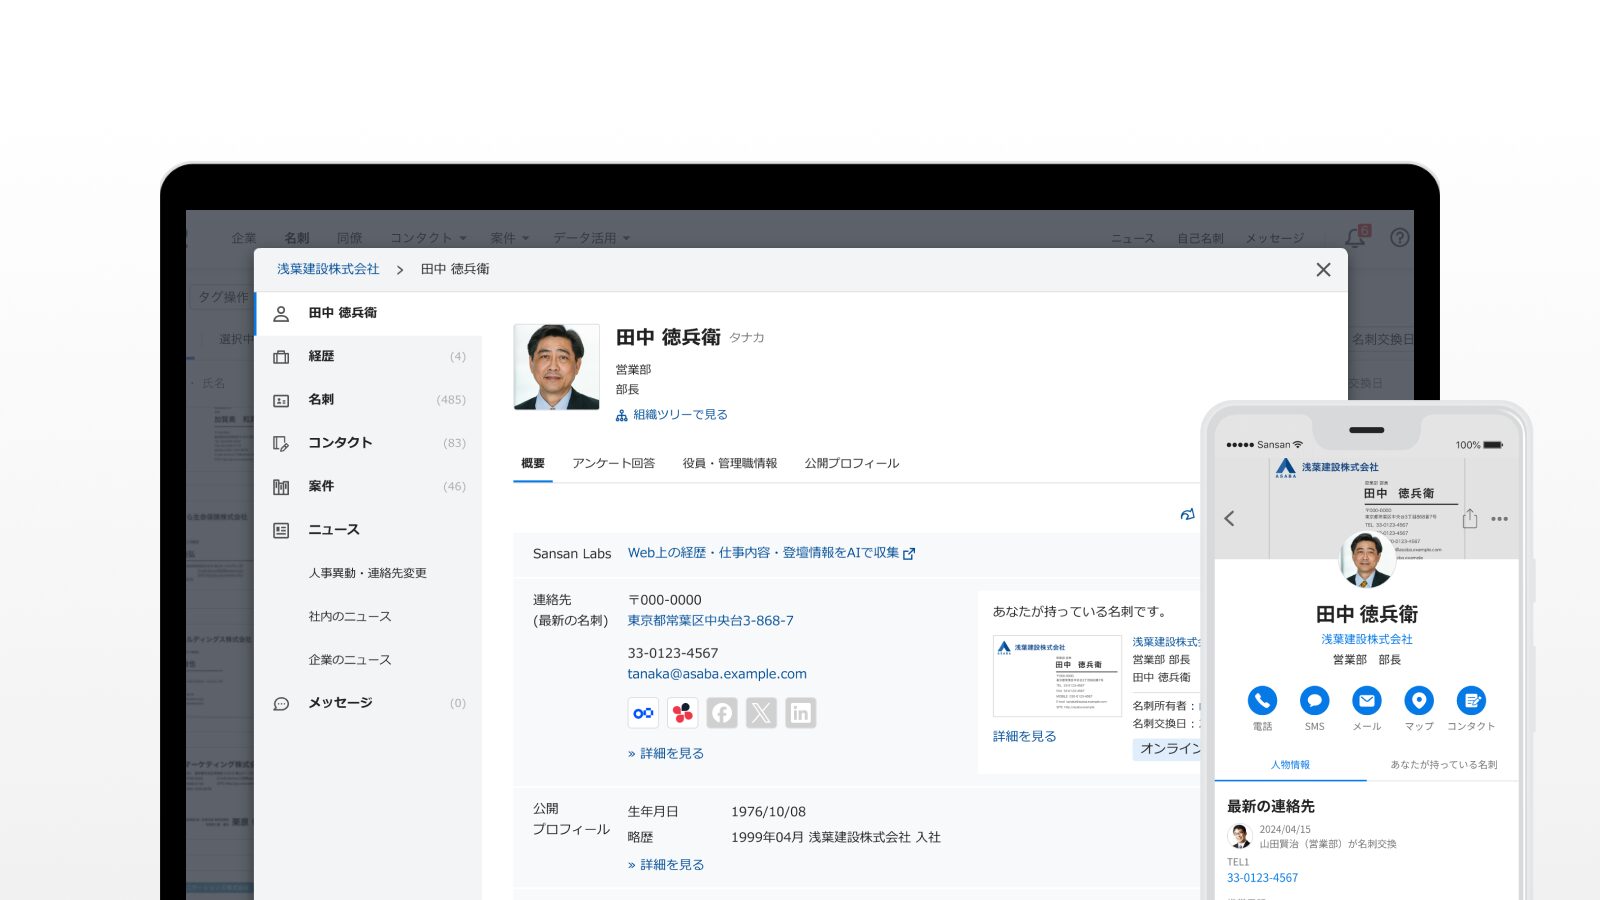Image resolution: width=1600 pixels, height=900 pixels.
Task: Click the blue linked-circles logo icon under email
Action: pyautogui.click(x=643, y=713)
